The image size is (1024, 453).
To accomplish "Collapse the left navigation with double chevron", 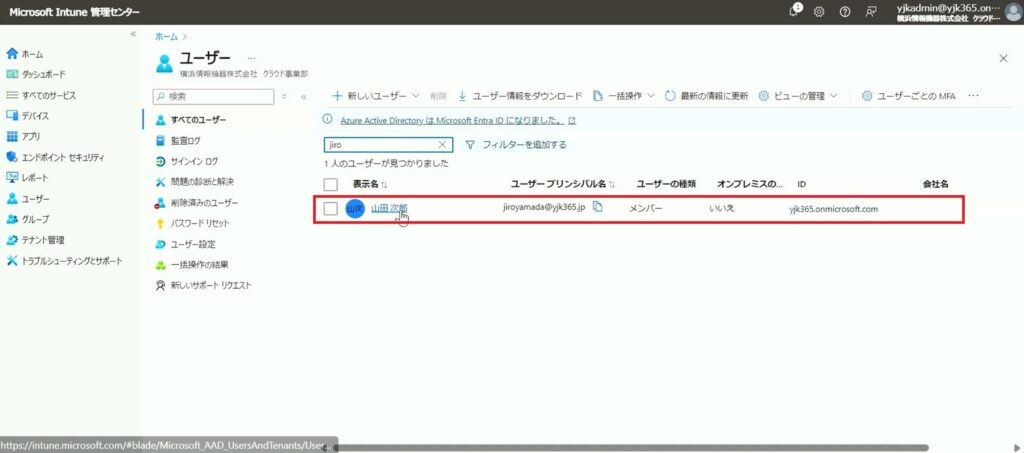I will 133,33.
